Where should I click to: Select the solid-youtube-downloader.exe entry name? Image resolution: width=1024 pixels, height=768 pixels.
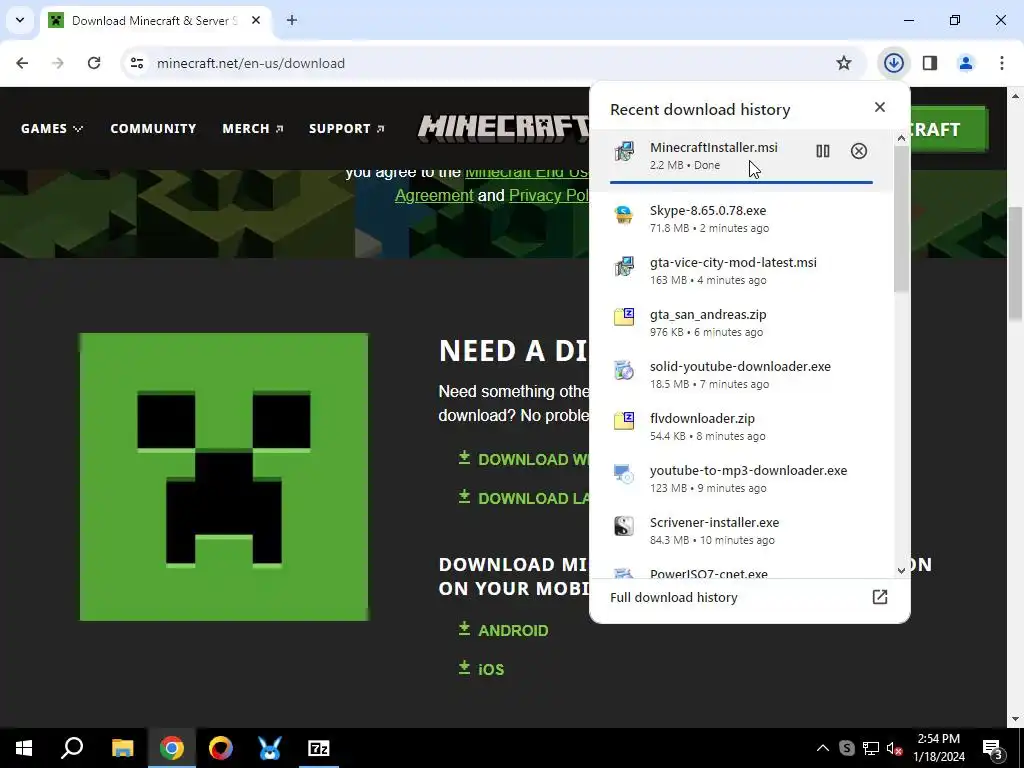pyautogui.click(x=740, y=366)
